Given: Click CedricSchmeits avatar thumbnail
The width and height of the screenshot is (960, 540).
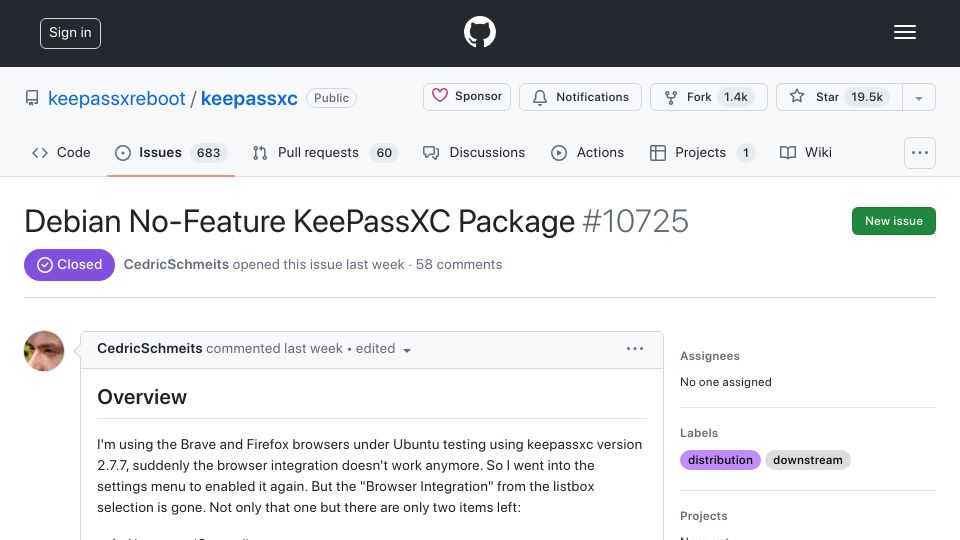Looking at the screenshot, I should [44, 351].
